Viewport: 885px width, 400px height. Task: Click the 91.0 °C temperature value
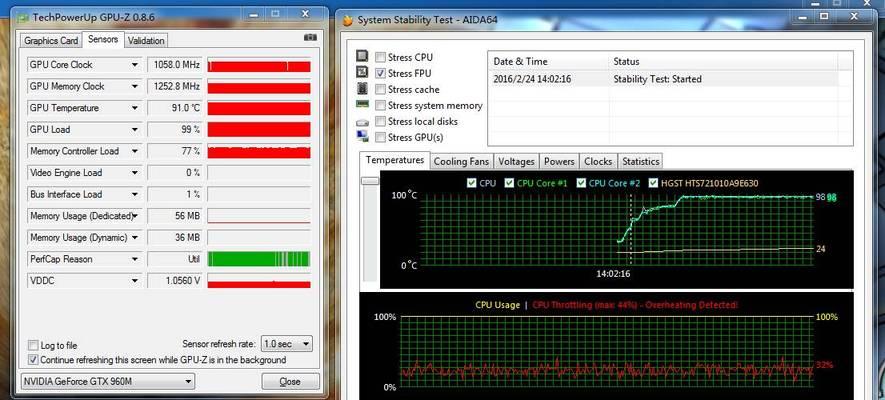coord(174,108)
